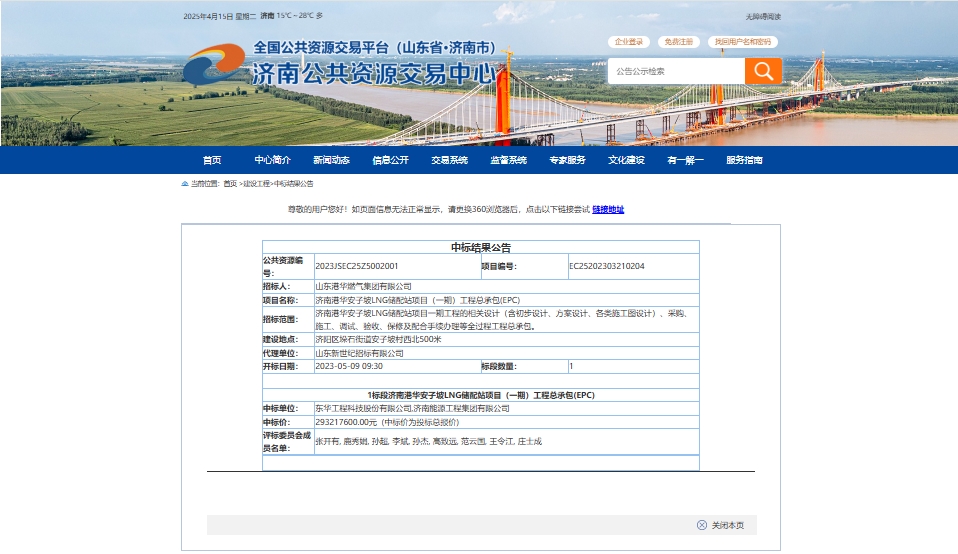Open the 无障碍阅读 accessibility link

click(x=763, y=16)
